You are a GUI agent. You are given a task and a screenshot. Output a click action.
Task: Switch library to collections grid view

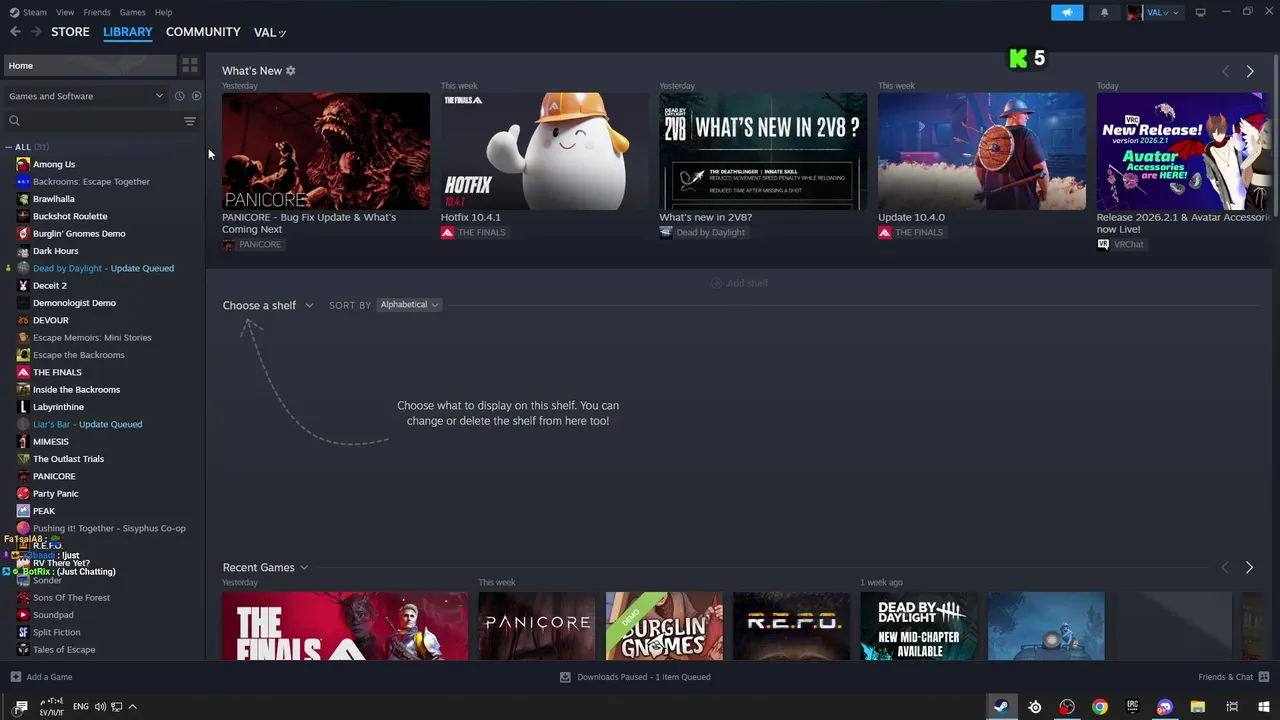190,65
